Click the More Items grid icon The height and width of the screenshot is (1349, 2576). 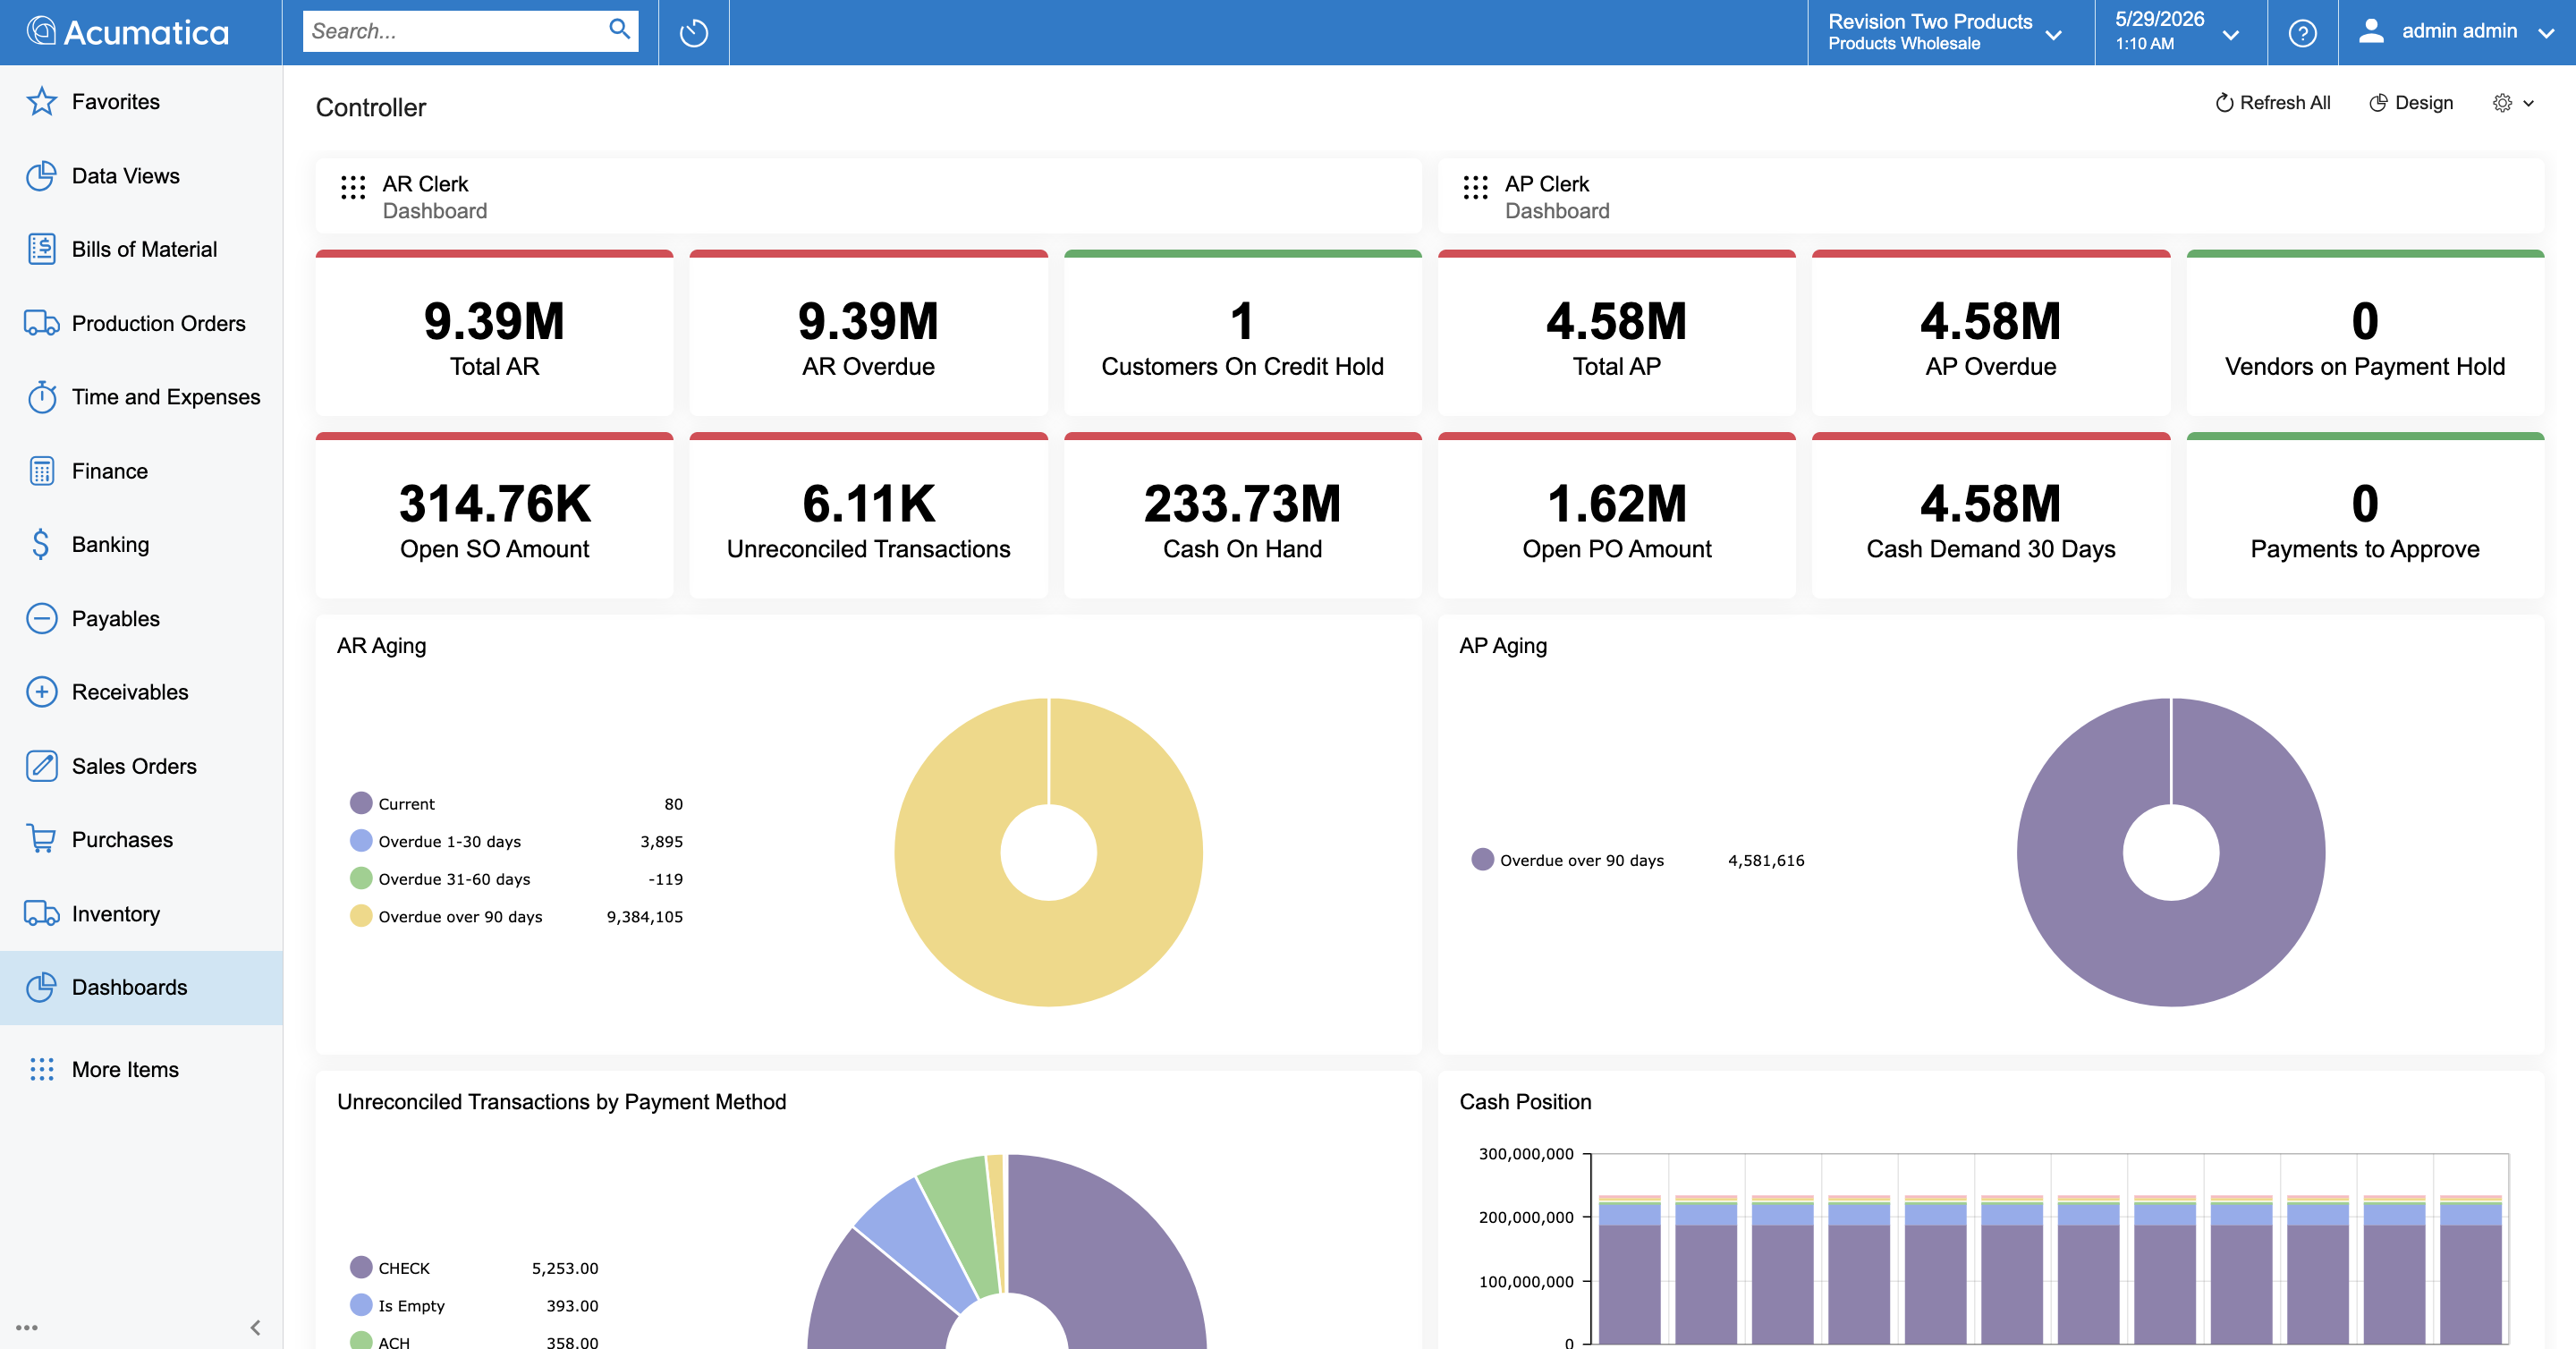(41, 1069)
